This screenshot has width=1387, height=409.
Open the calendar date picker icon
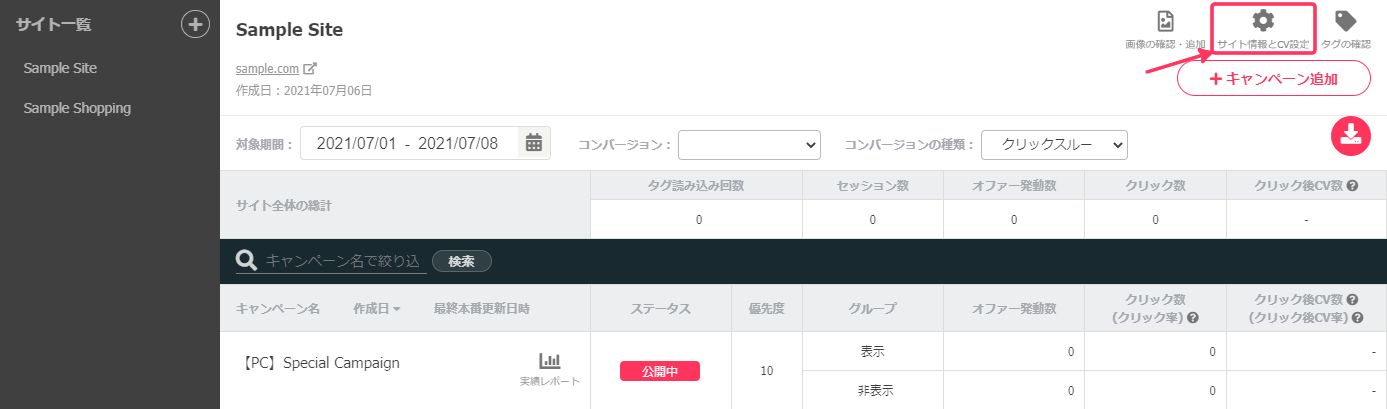[x=534, y=143]
